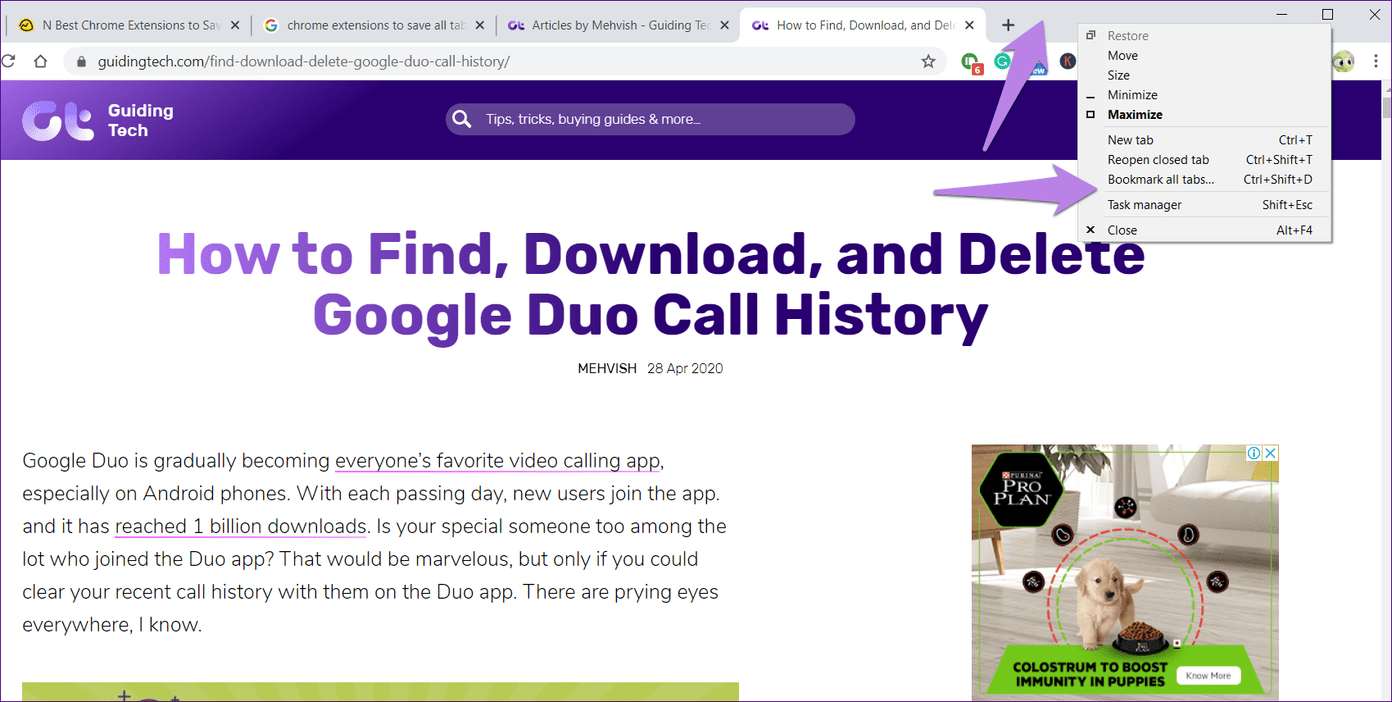Click the search magnifier icon
1392x702 pixels.
click(x=461, y=119)
